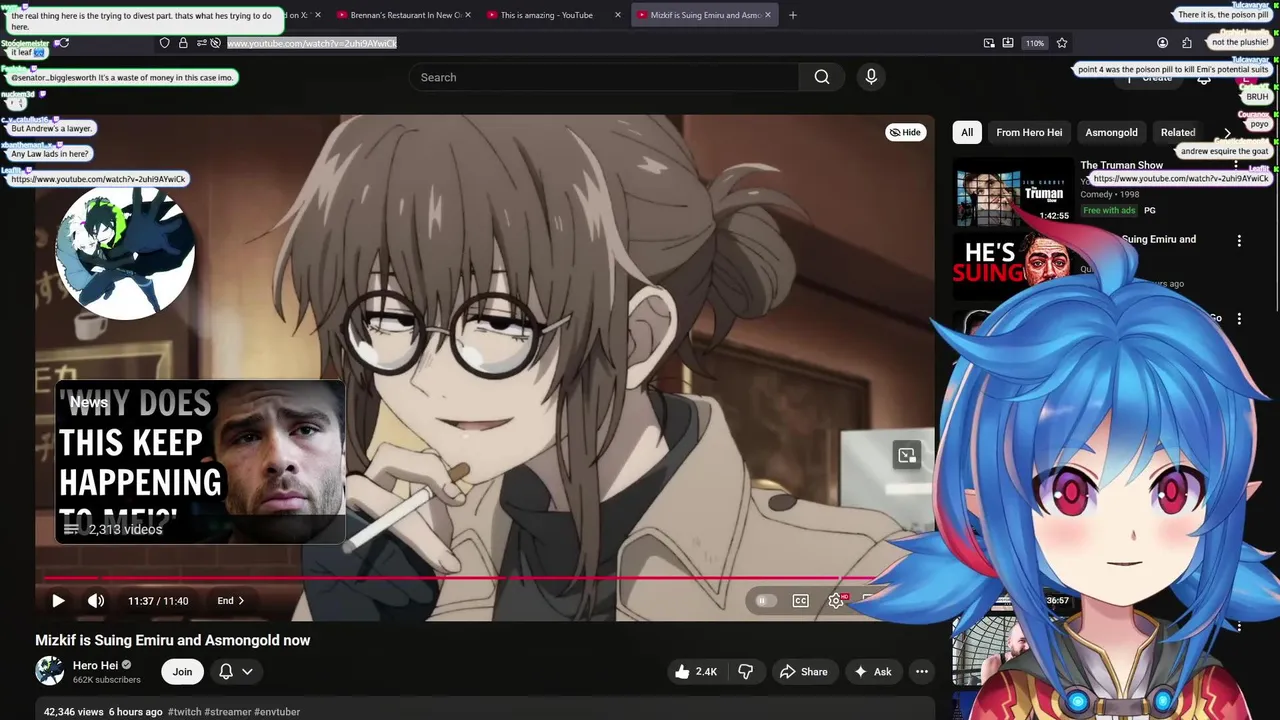Select the Related filter chip
1280x720 pixels.
point(1177,132)
